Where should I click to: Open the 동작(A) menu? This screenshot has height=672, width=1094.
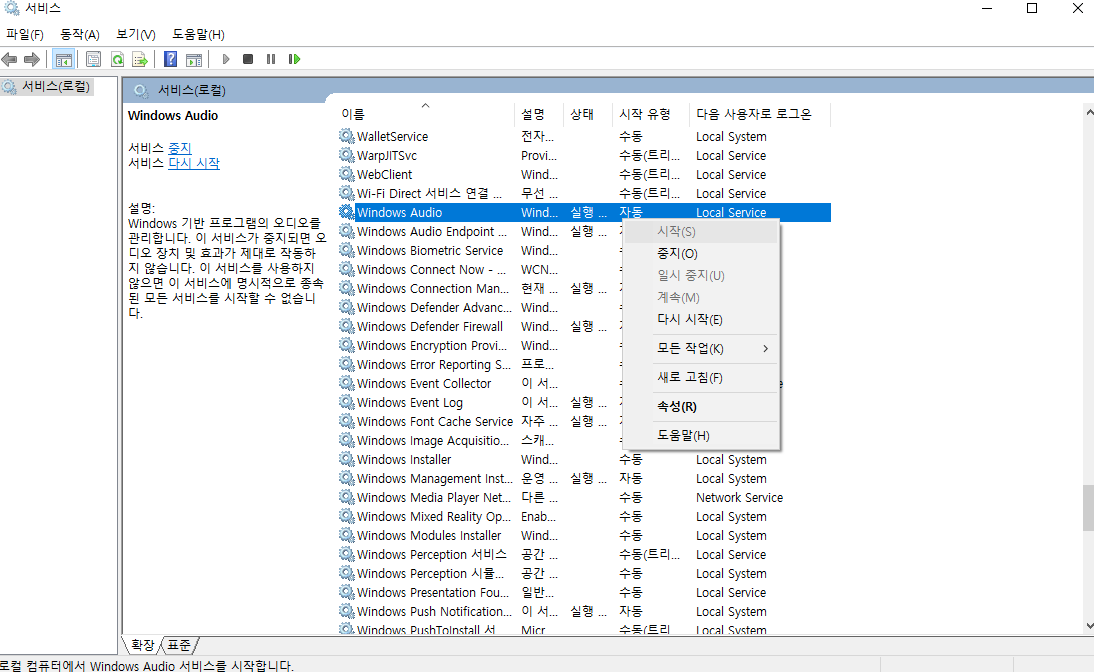click(x=79, y=33)
